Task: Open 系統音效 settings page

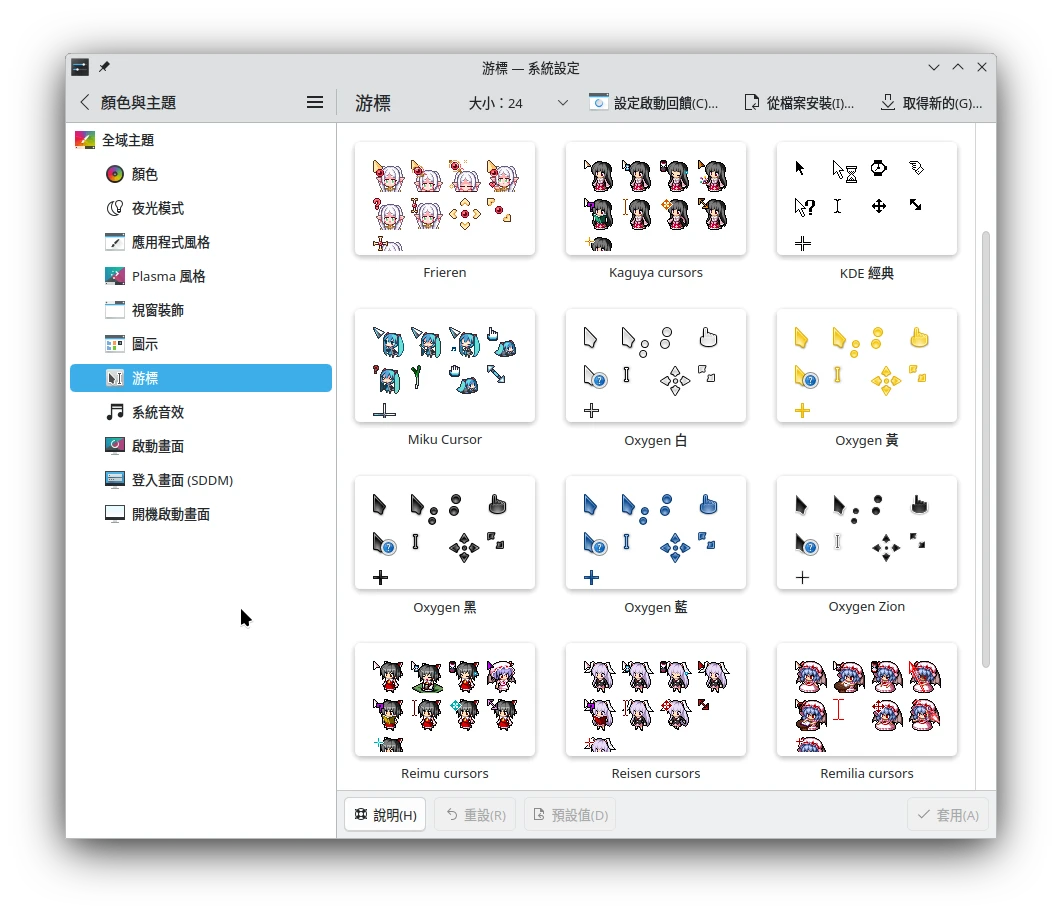Action: click(201, 412)
